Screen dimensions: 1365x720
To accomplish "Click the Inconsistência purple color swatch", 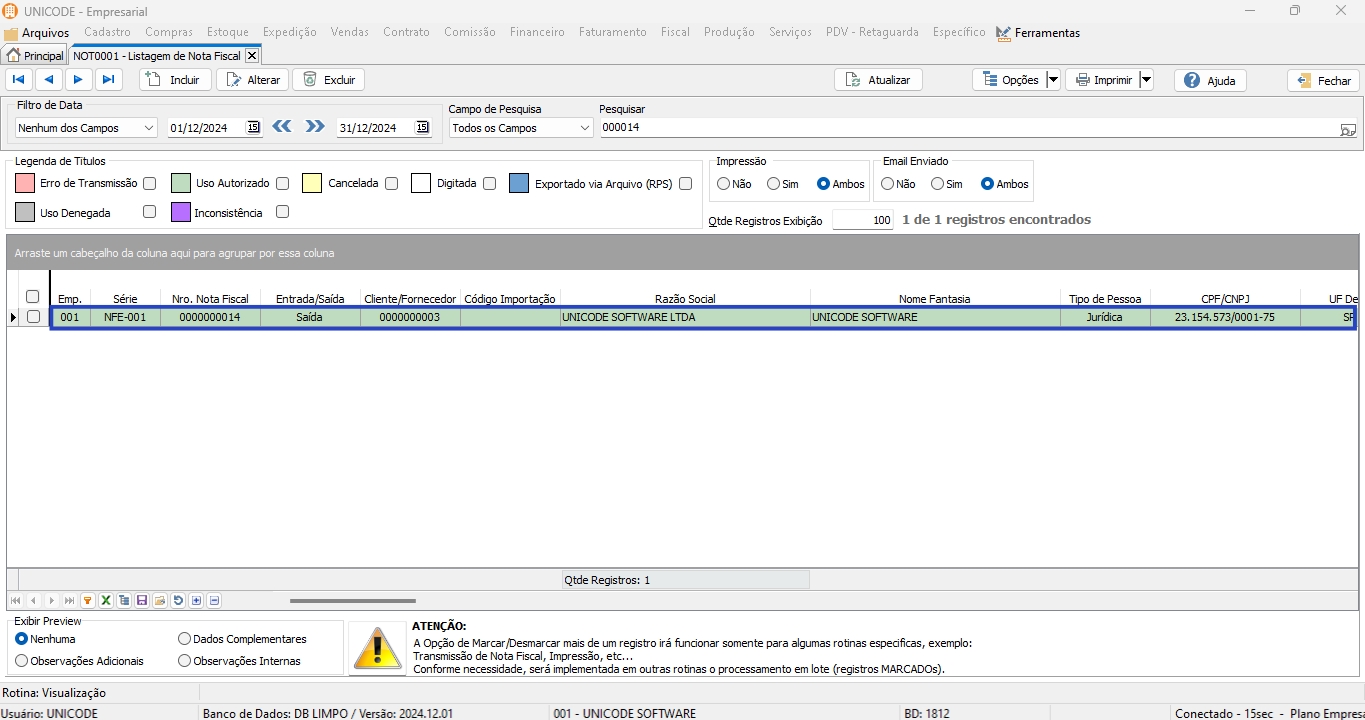I will point(181,212).
